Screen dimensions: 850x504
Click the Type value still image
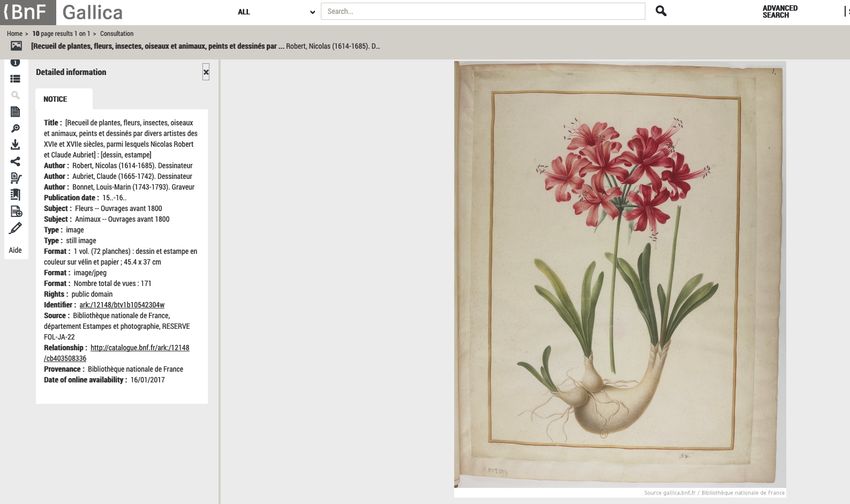(81, 241)
